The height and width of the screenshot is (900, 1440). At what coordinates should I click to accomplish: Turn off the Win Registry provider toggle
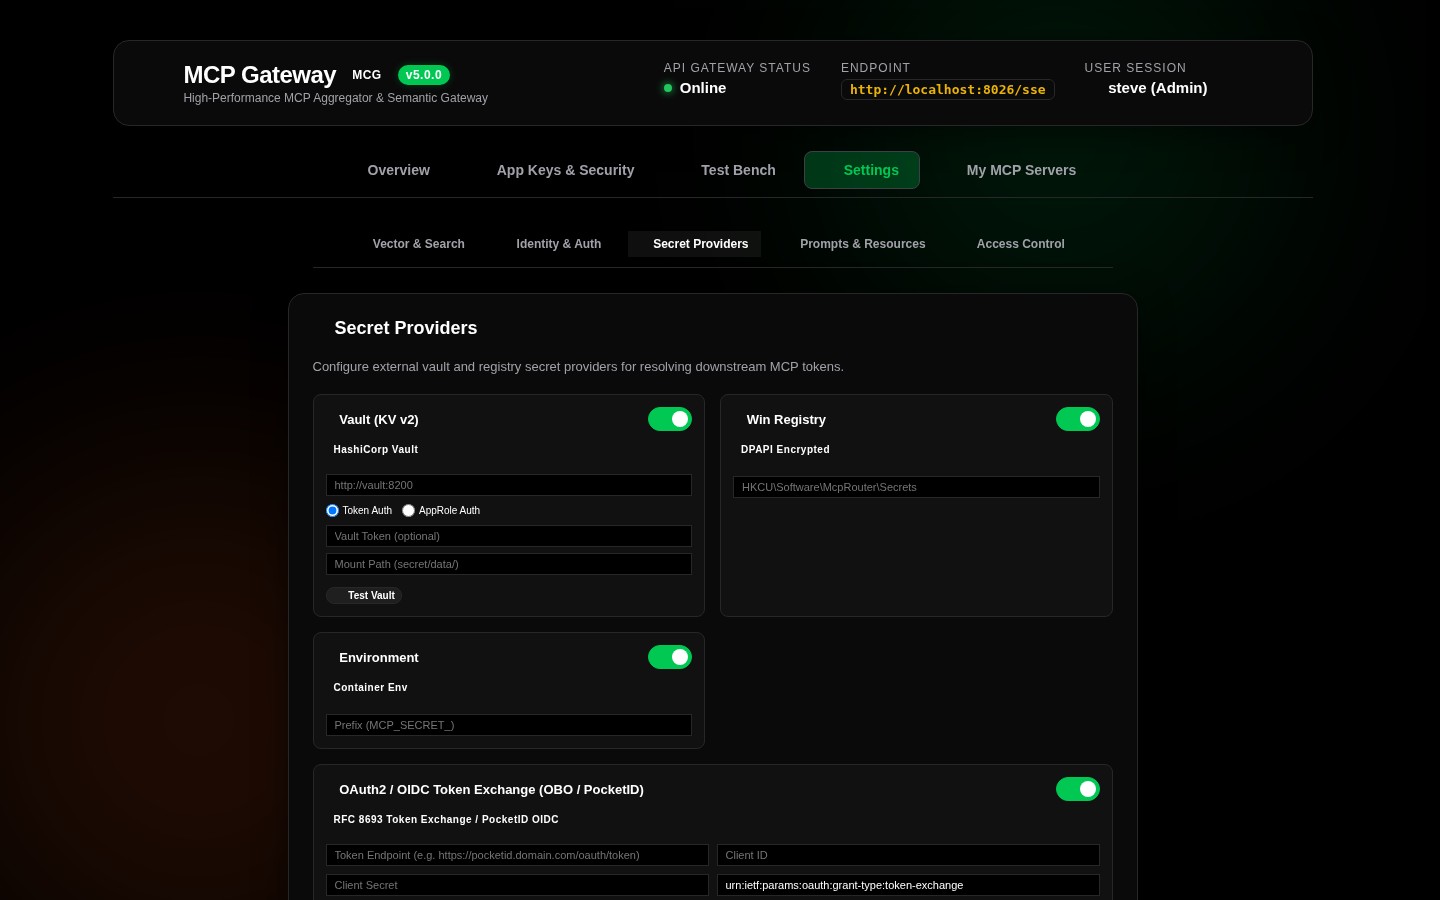[1078, 419]
